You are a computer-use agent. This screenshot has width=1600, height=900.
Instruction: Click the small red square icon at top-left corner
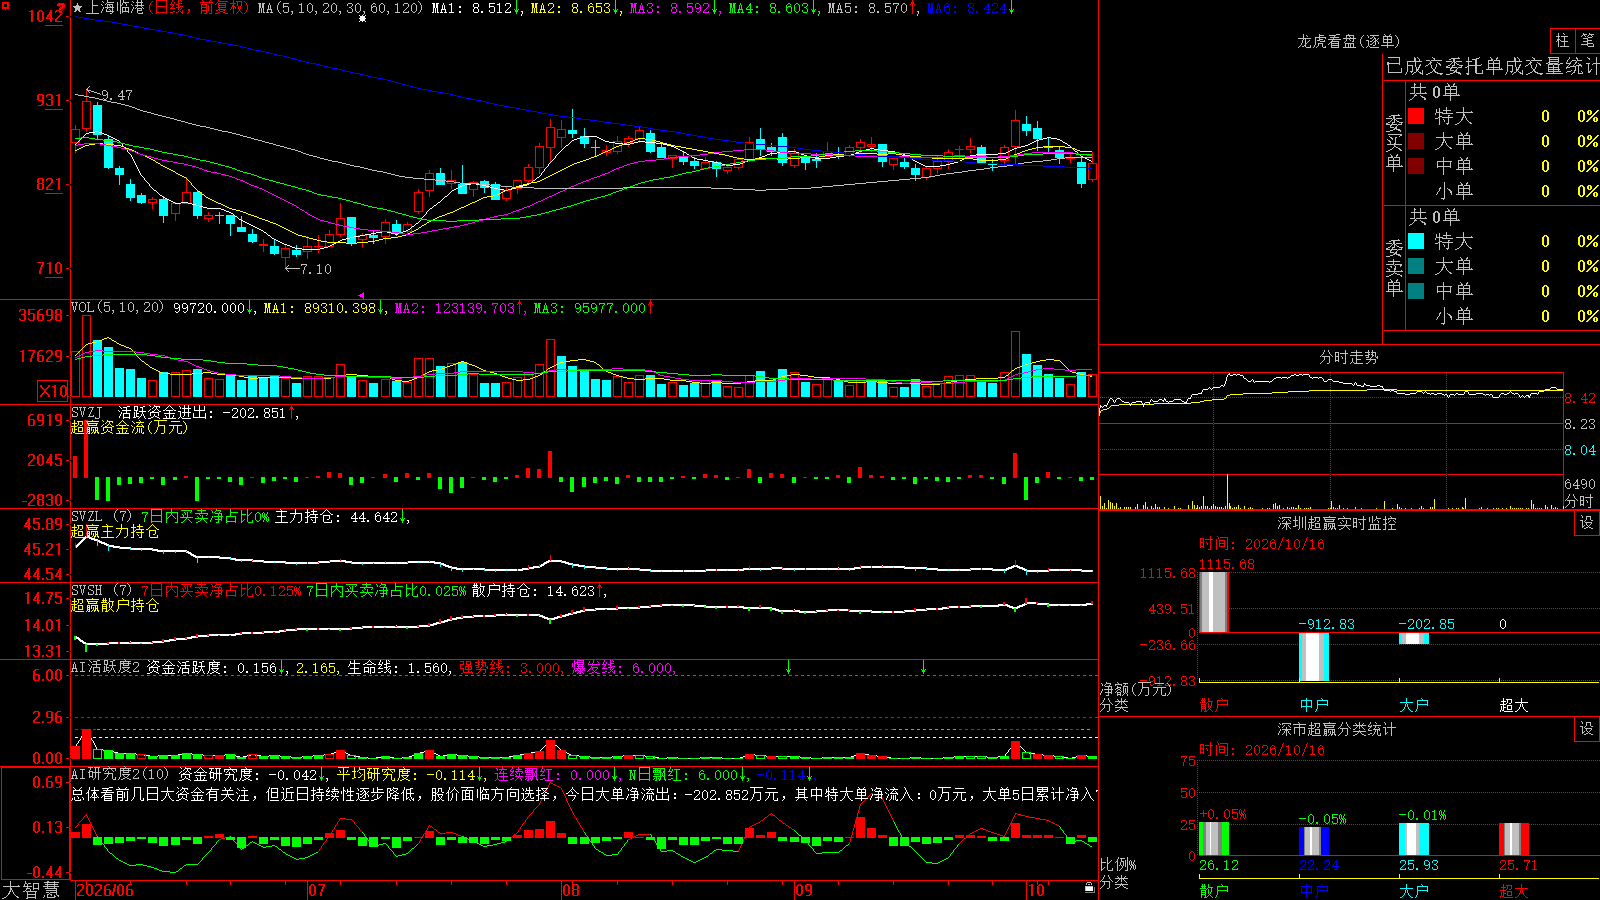pos(6,6)
